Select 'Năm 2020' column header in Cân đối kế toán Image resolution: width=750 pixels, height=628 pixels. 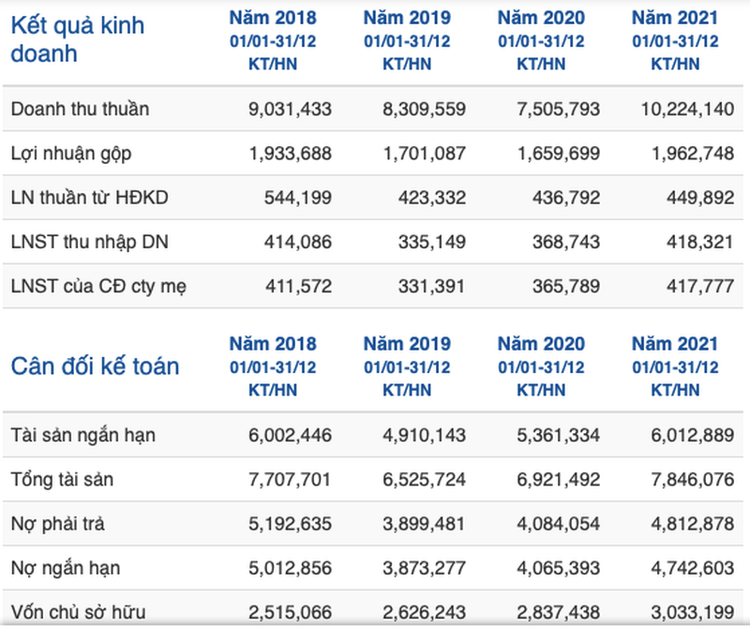pyautogui.click(x=541, y=345)
